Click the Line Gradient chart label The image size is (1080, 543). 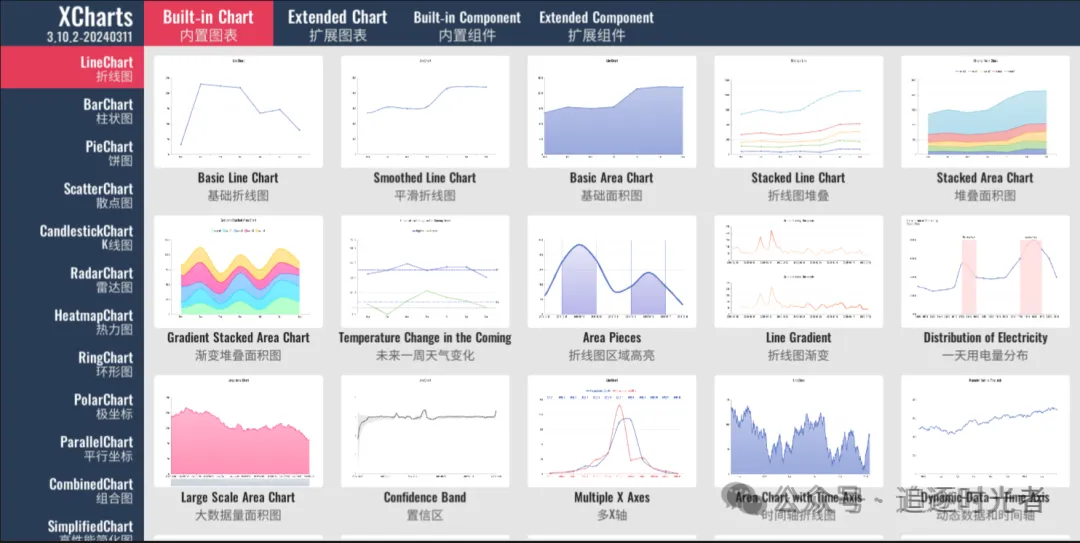coord(798,338)
